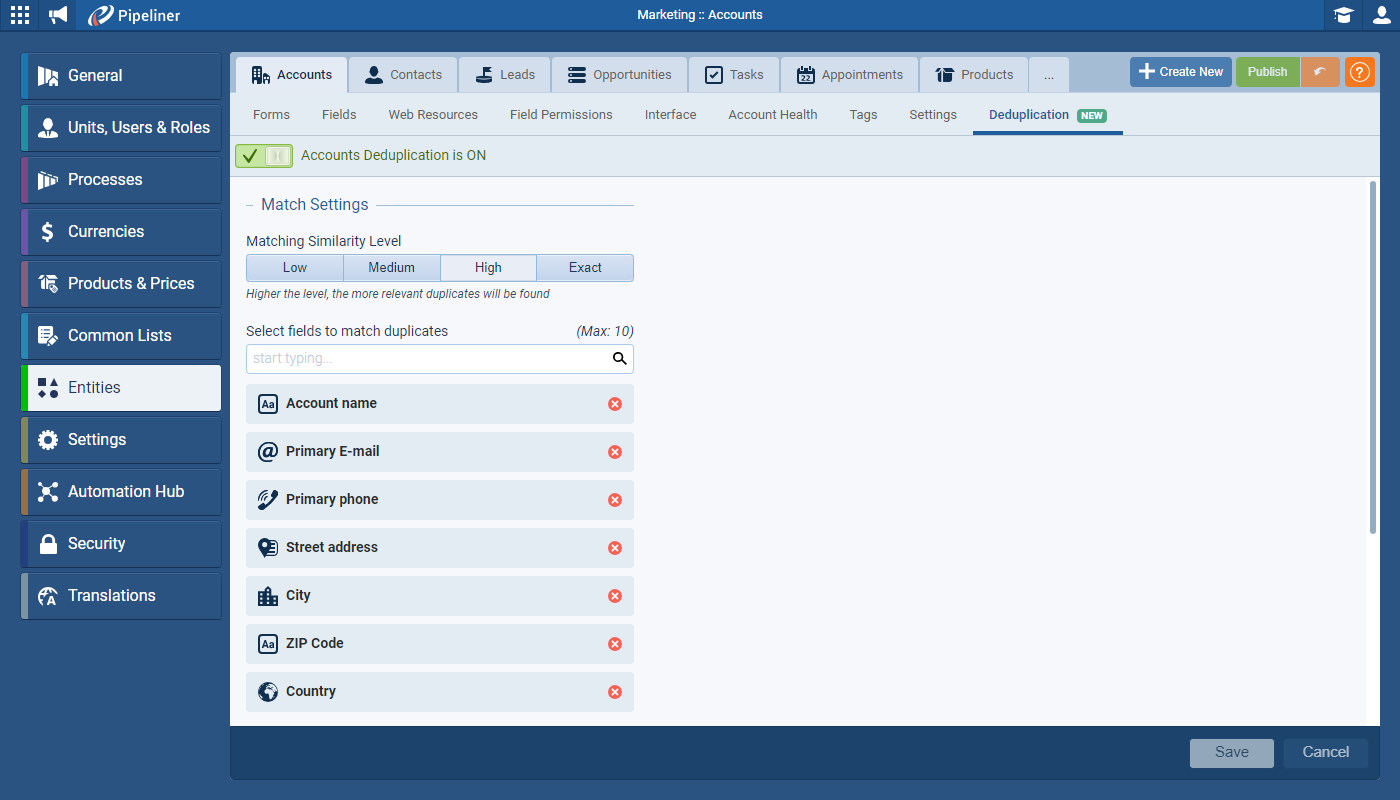1400x800 pixels.
Task: Click the orange help question mark icon
Action: point(1359,72)
